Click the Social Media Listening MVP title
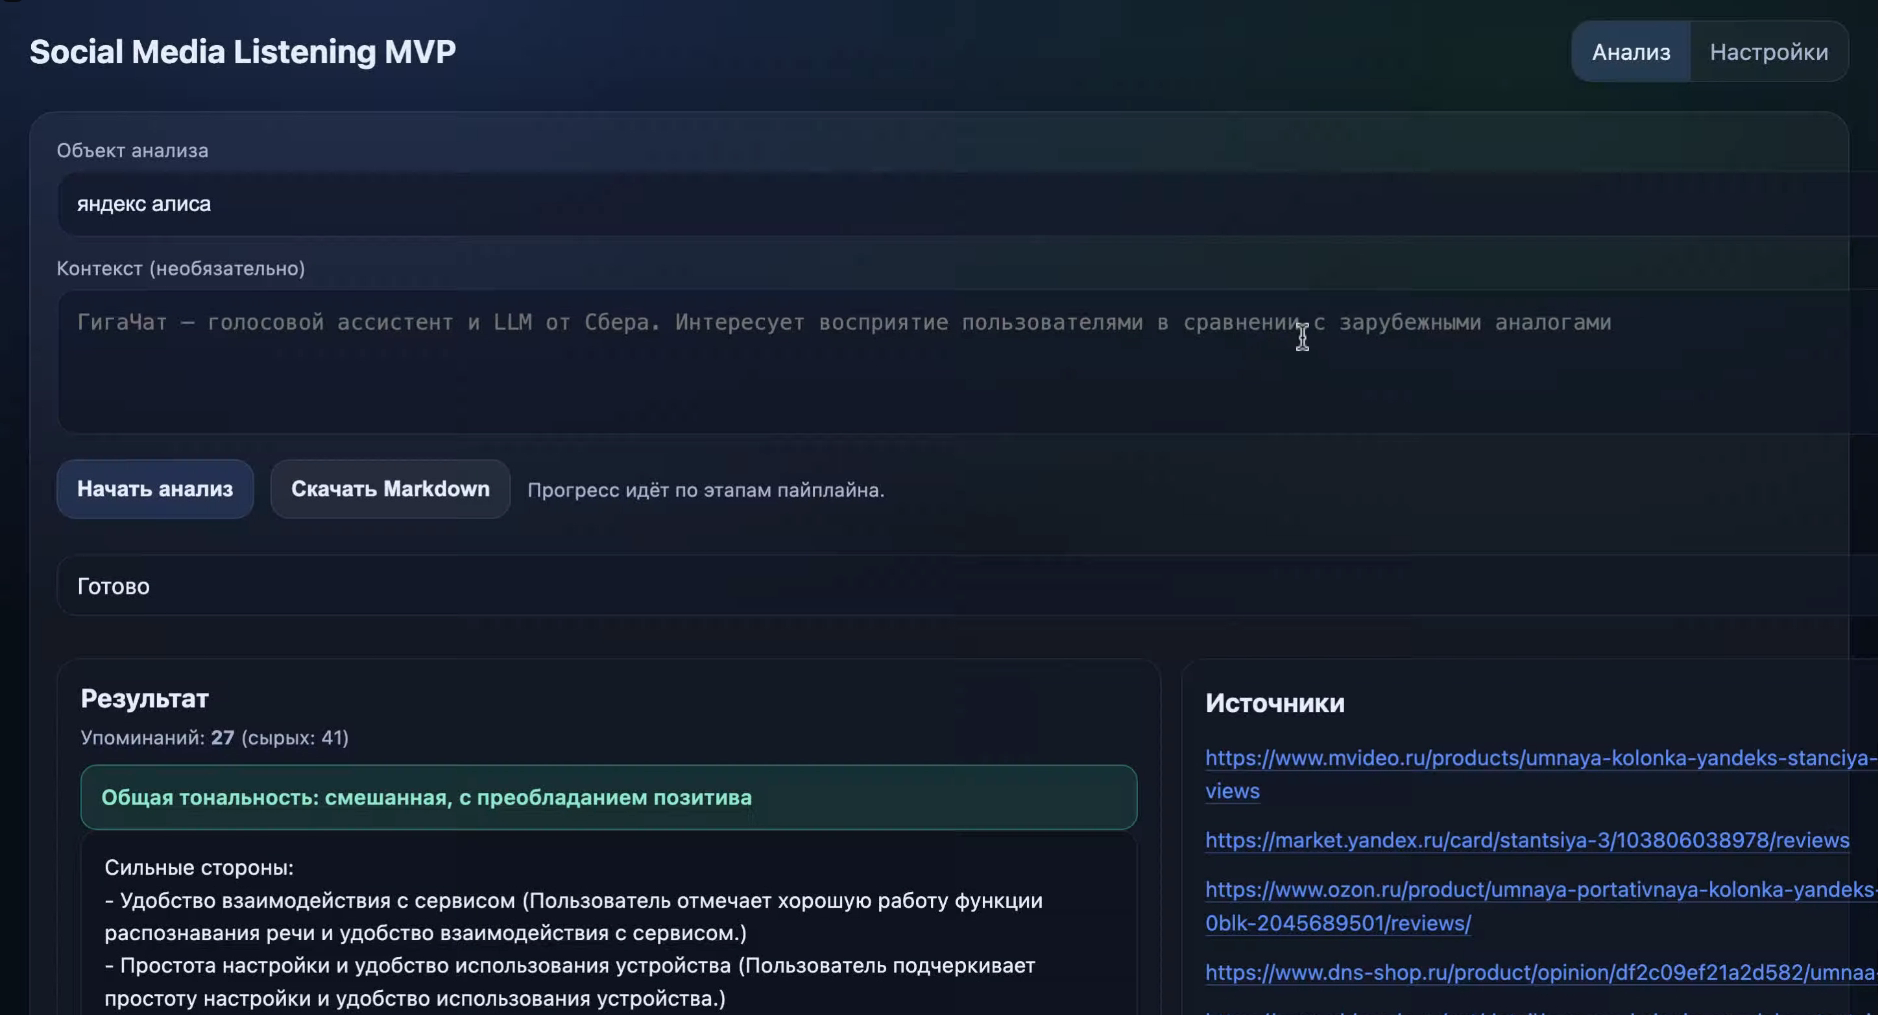Viewport: 1878px width, 1015px height. pos(243,52)
